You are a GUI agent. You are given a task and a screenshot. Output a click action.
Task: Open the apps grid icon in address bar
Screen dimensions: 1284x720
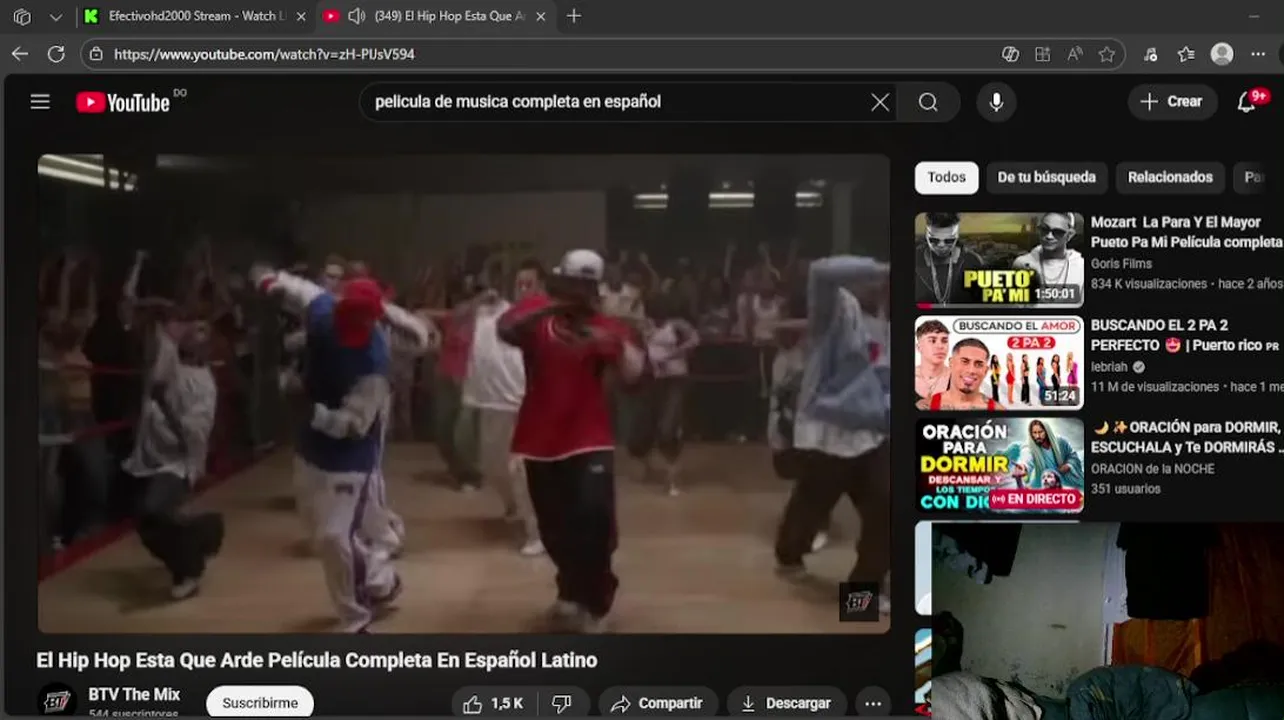tap(1043, 54)
